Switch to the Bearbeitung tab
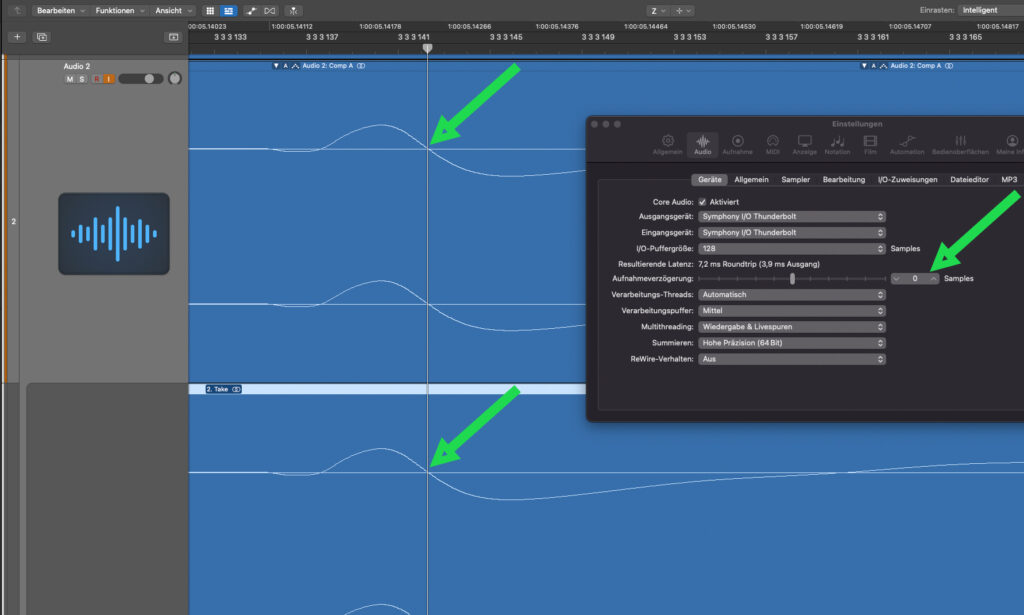 click(844, 180)
